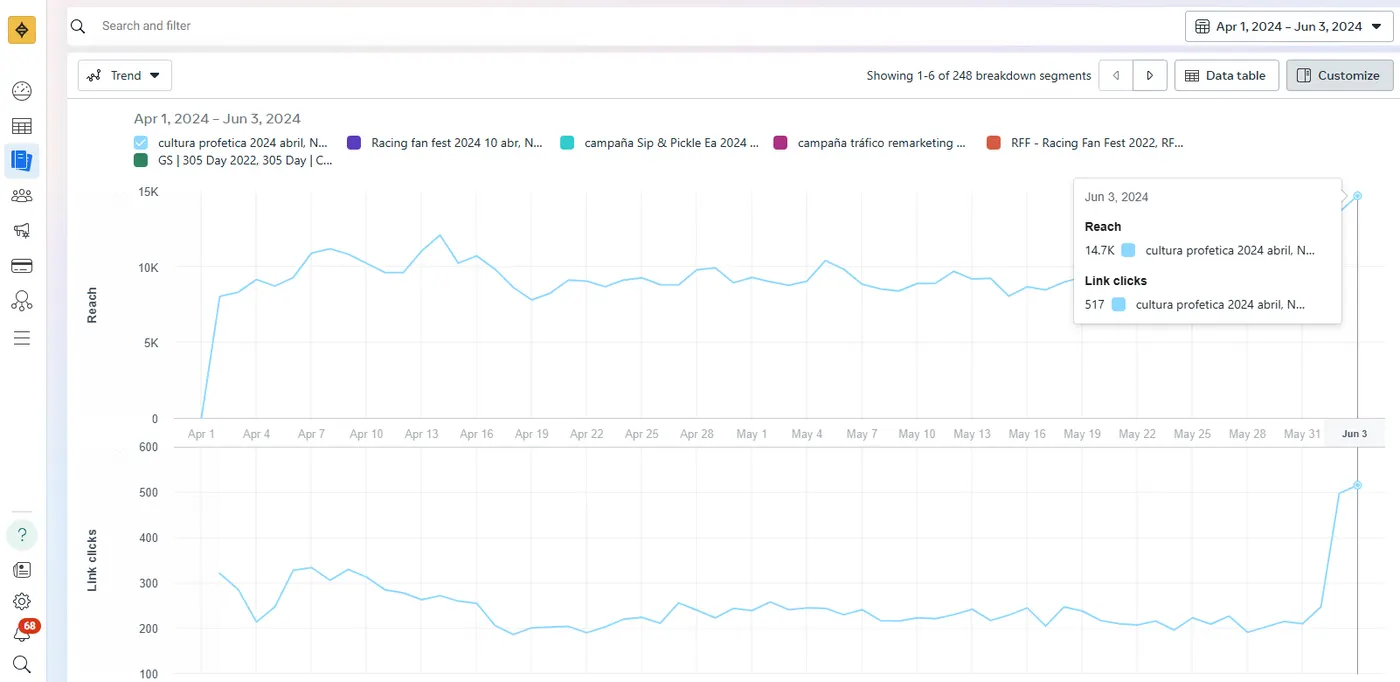Open the billing card icon

pyautogui.click(x=22, y=266)
